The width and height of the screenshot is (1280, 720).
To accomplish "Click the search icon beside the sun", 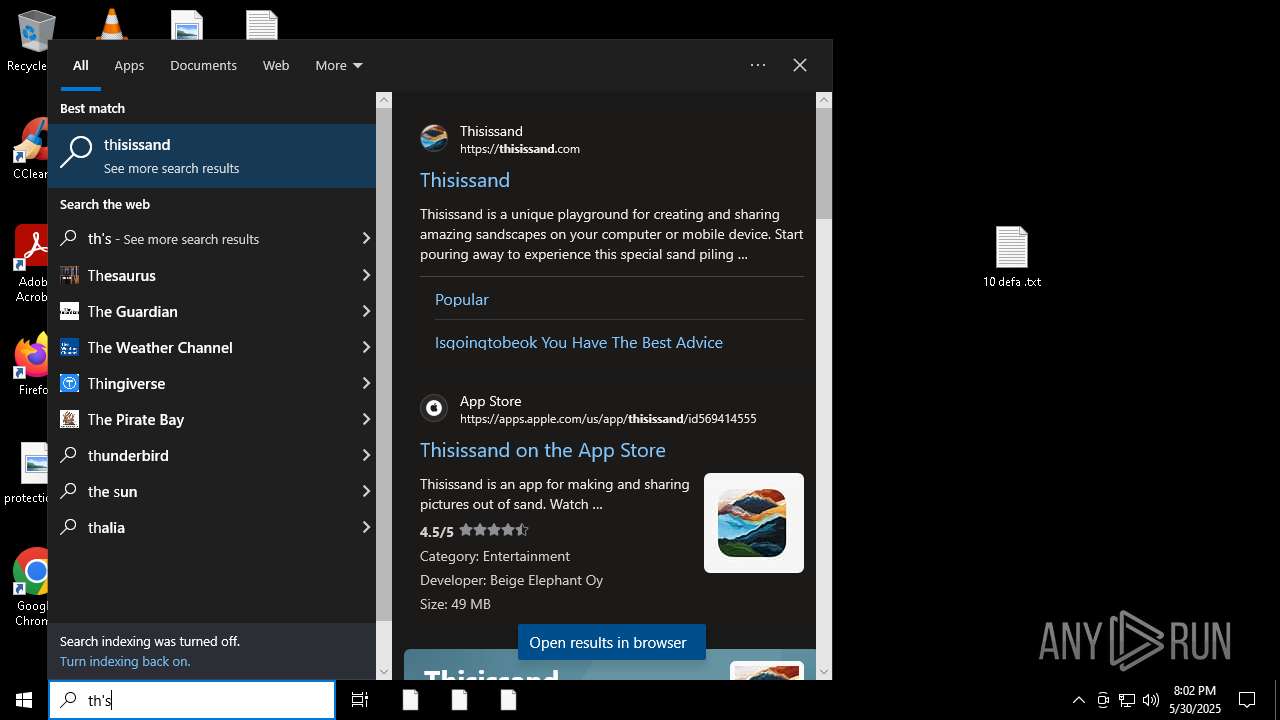I will (x=69, y=491).
